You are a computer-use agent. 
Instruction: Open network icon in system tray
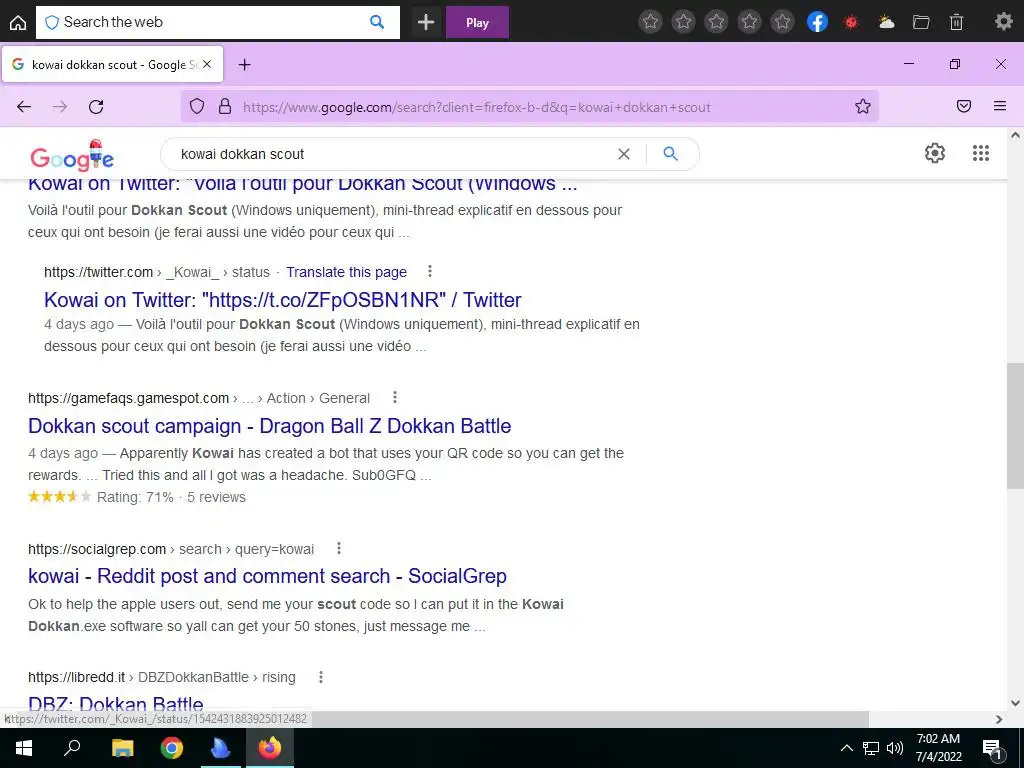point(871,748)
